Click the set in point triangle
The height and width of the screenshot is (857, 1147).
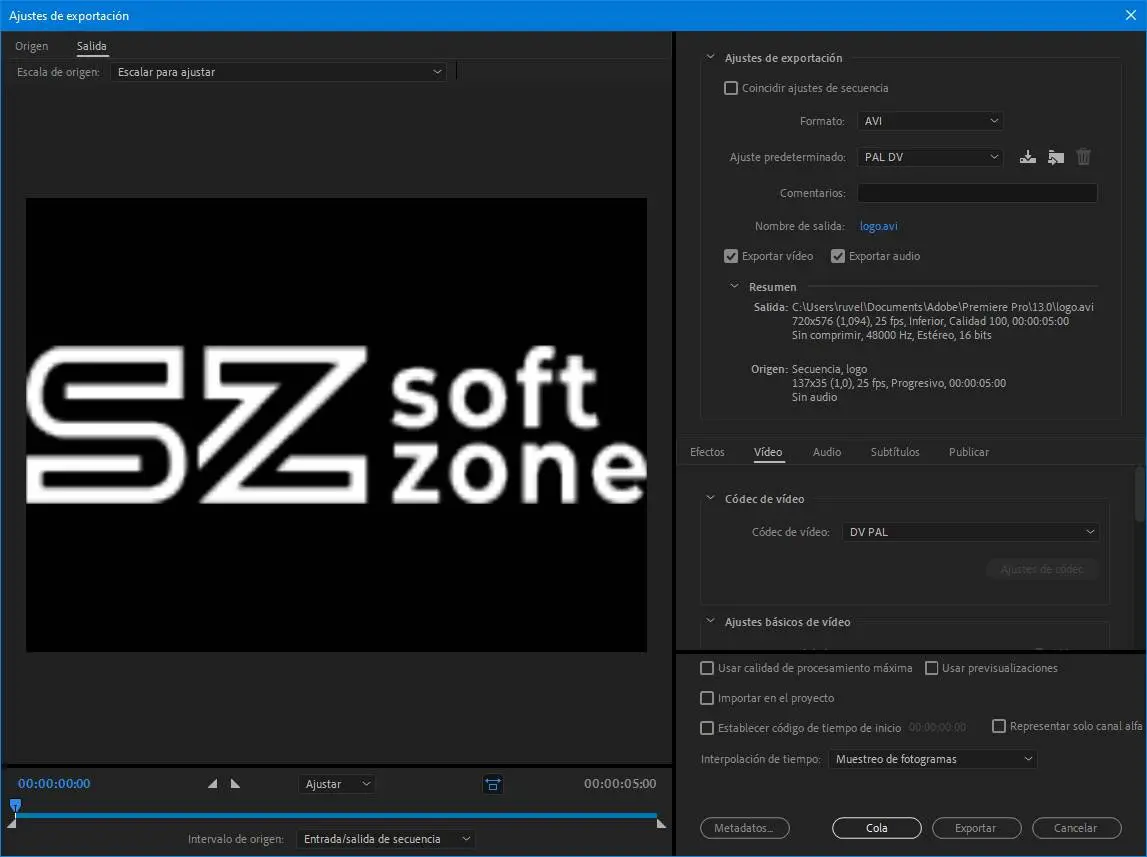(212, 784)
